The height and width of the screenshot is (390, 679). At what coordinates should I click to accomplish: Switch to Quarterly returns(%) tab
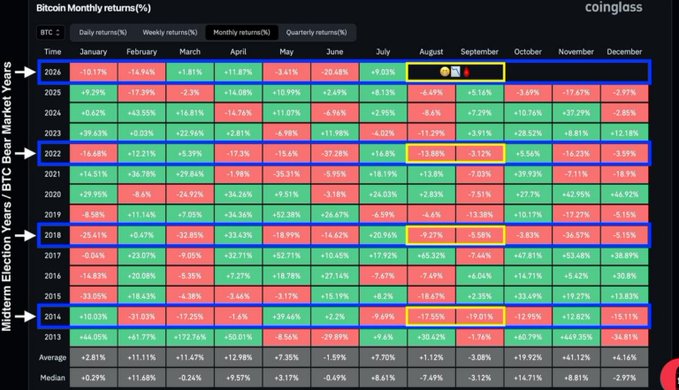coord(316,32)
